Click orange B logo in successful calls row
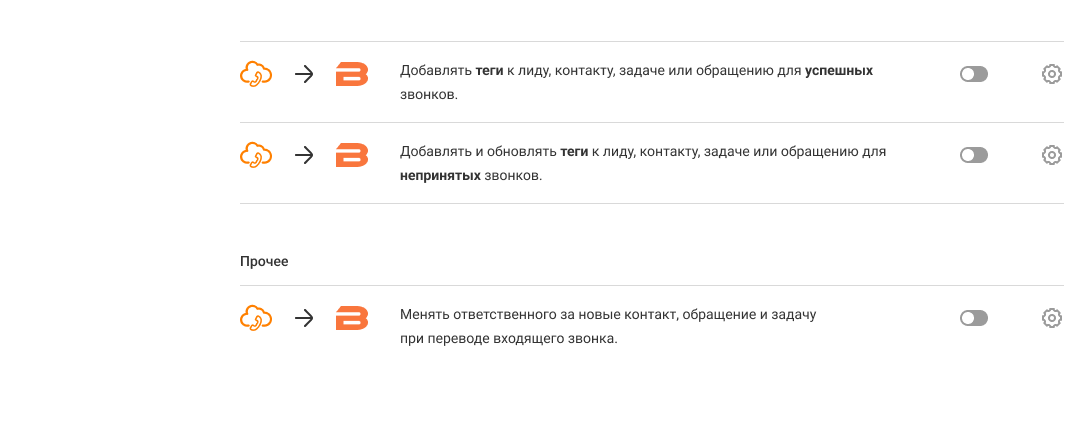 [x=352, y=74]
